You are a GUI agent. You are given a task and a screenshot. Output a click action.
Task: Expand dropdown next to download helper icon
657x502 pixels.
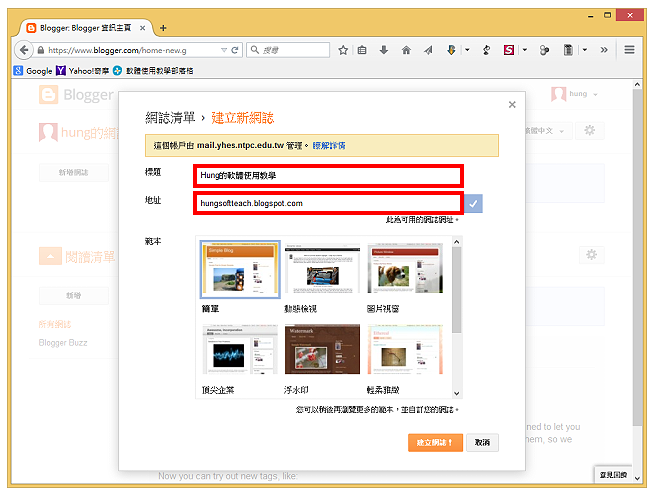pyautogui.click(x=467, y=50)
